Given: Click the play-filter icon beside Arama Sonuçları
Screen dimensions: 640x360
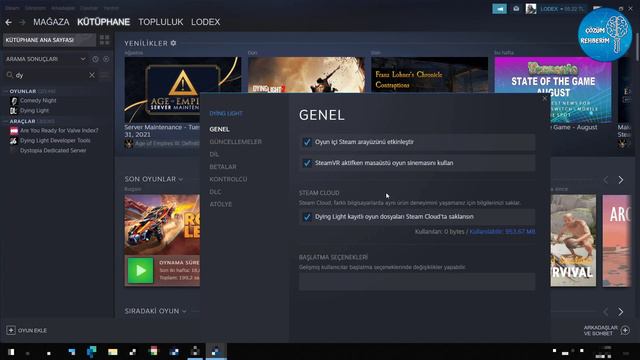Looking at the screenshot, I should (x=106, y=59).
